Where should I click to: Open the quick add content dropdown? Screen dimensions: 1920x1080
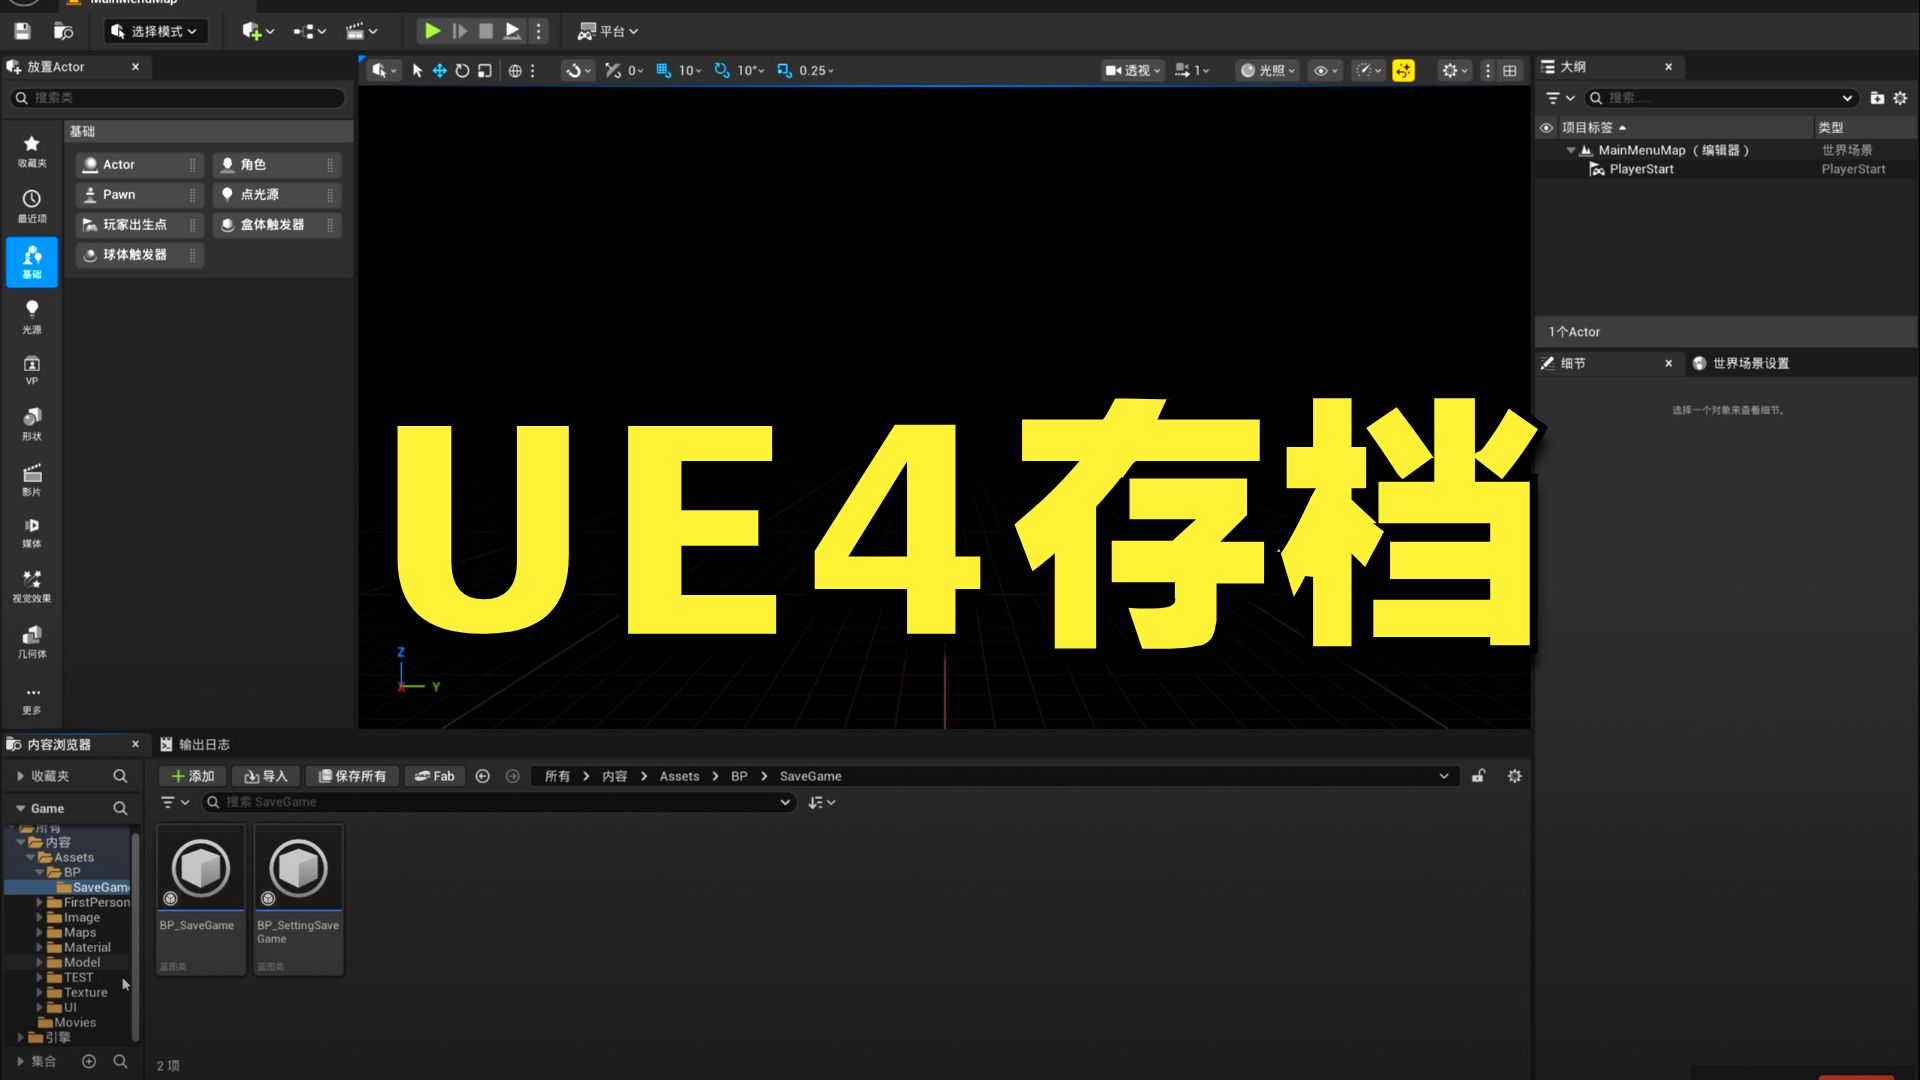click(257, 31)
